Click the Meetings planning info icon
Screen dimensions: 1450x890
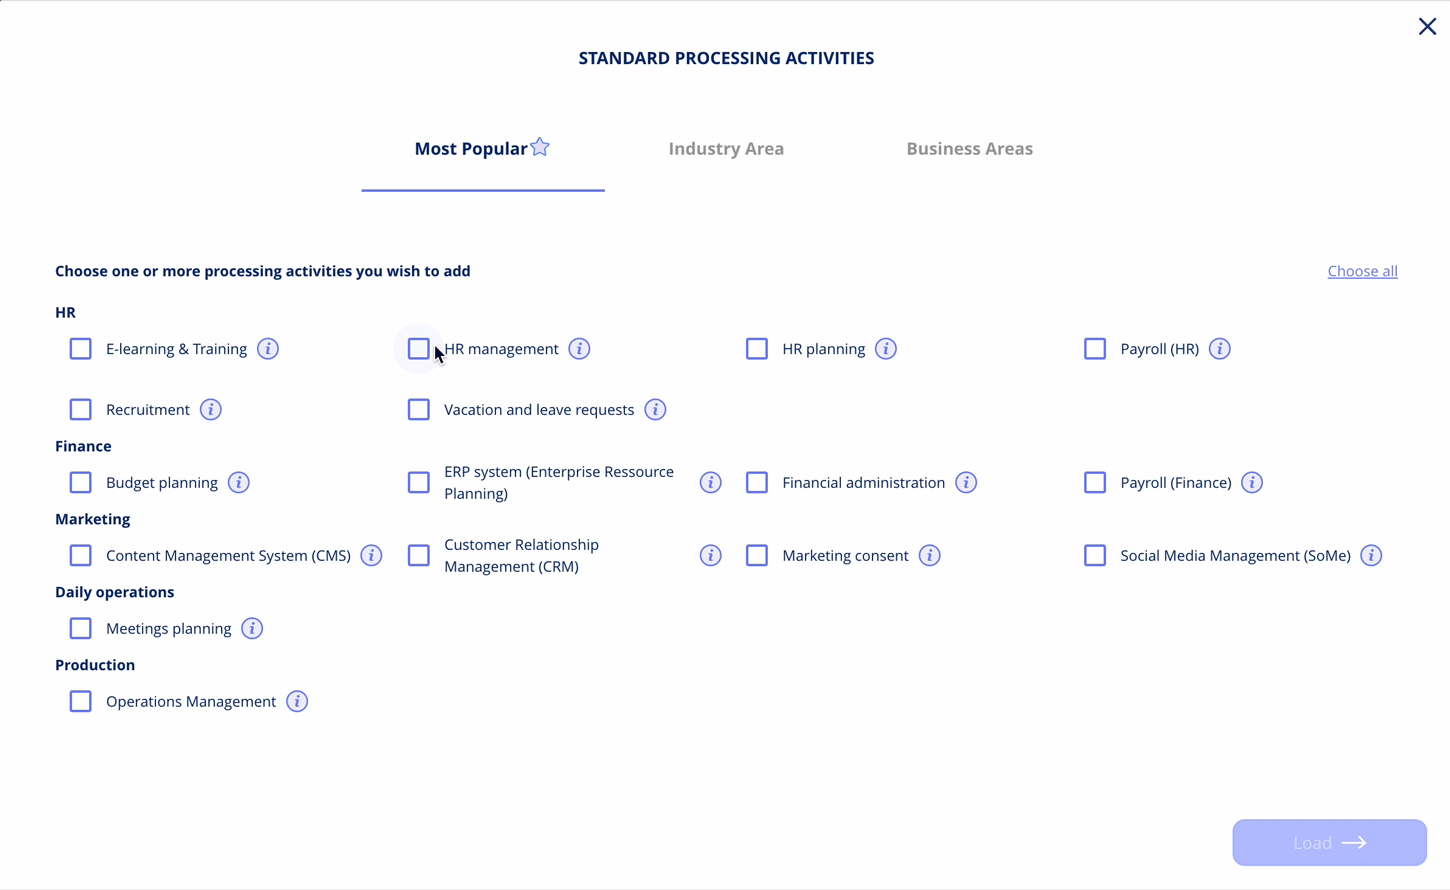click(252, 628)
